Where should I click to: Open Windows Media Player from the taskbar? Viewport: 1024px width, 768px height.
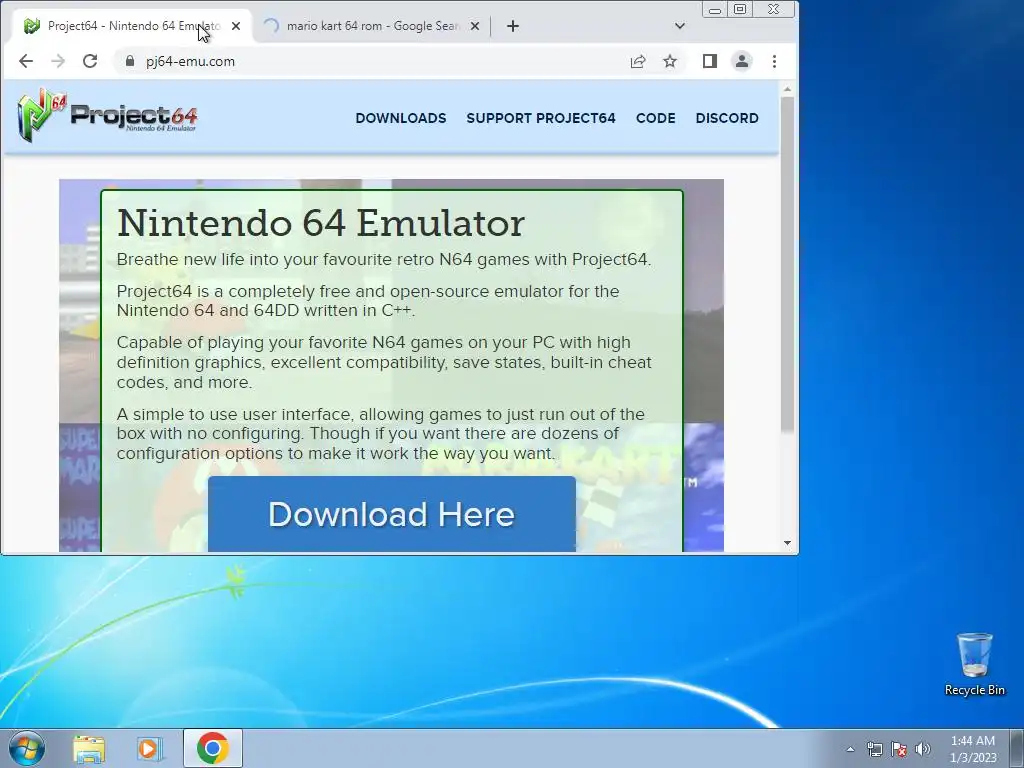point(150,749)
